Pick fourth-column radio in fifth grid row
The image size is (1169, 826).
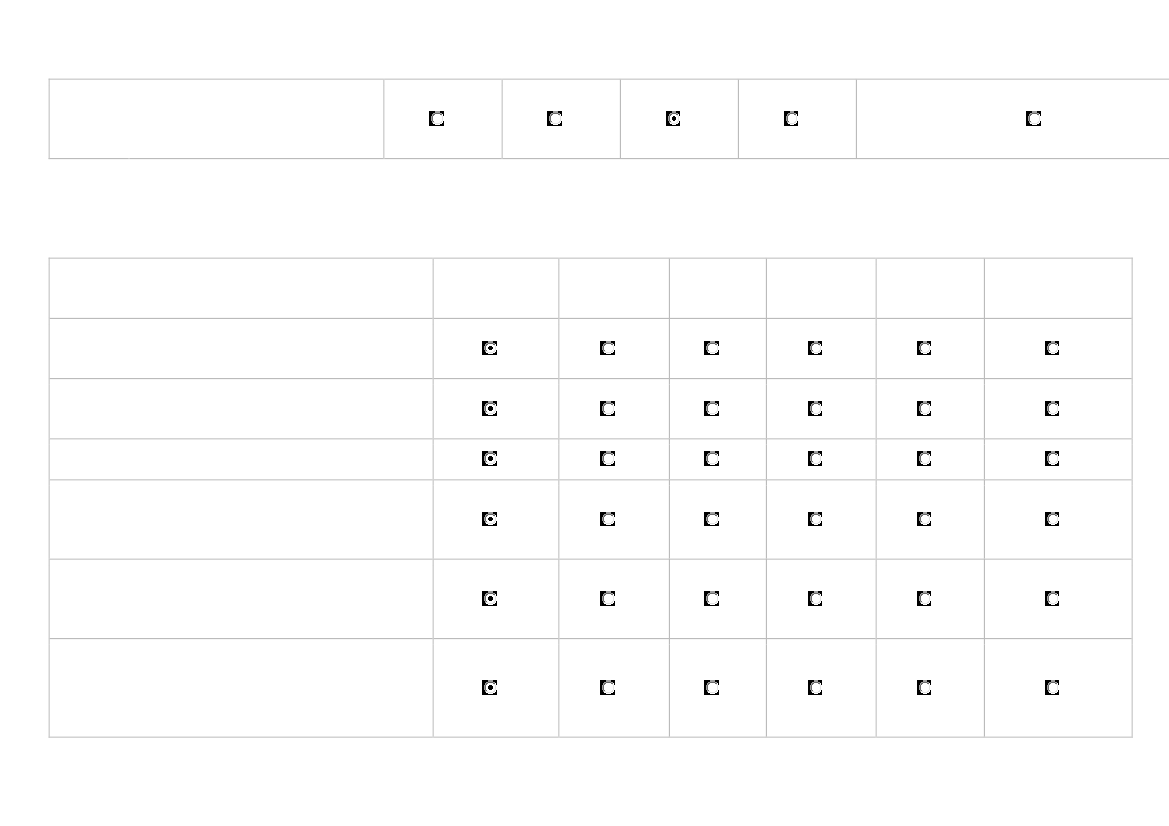816,599
